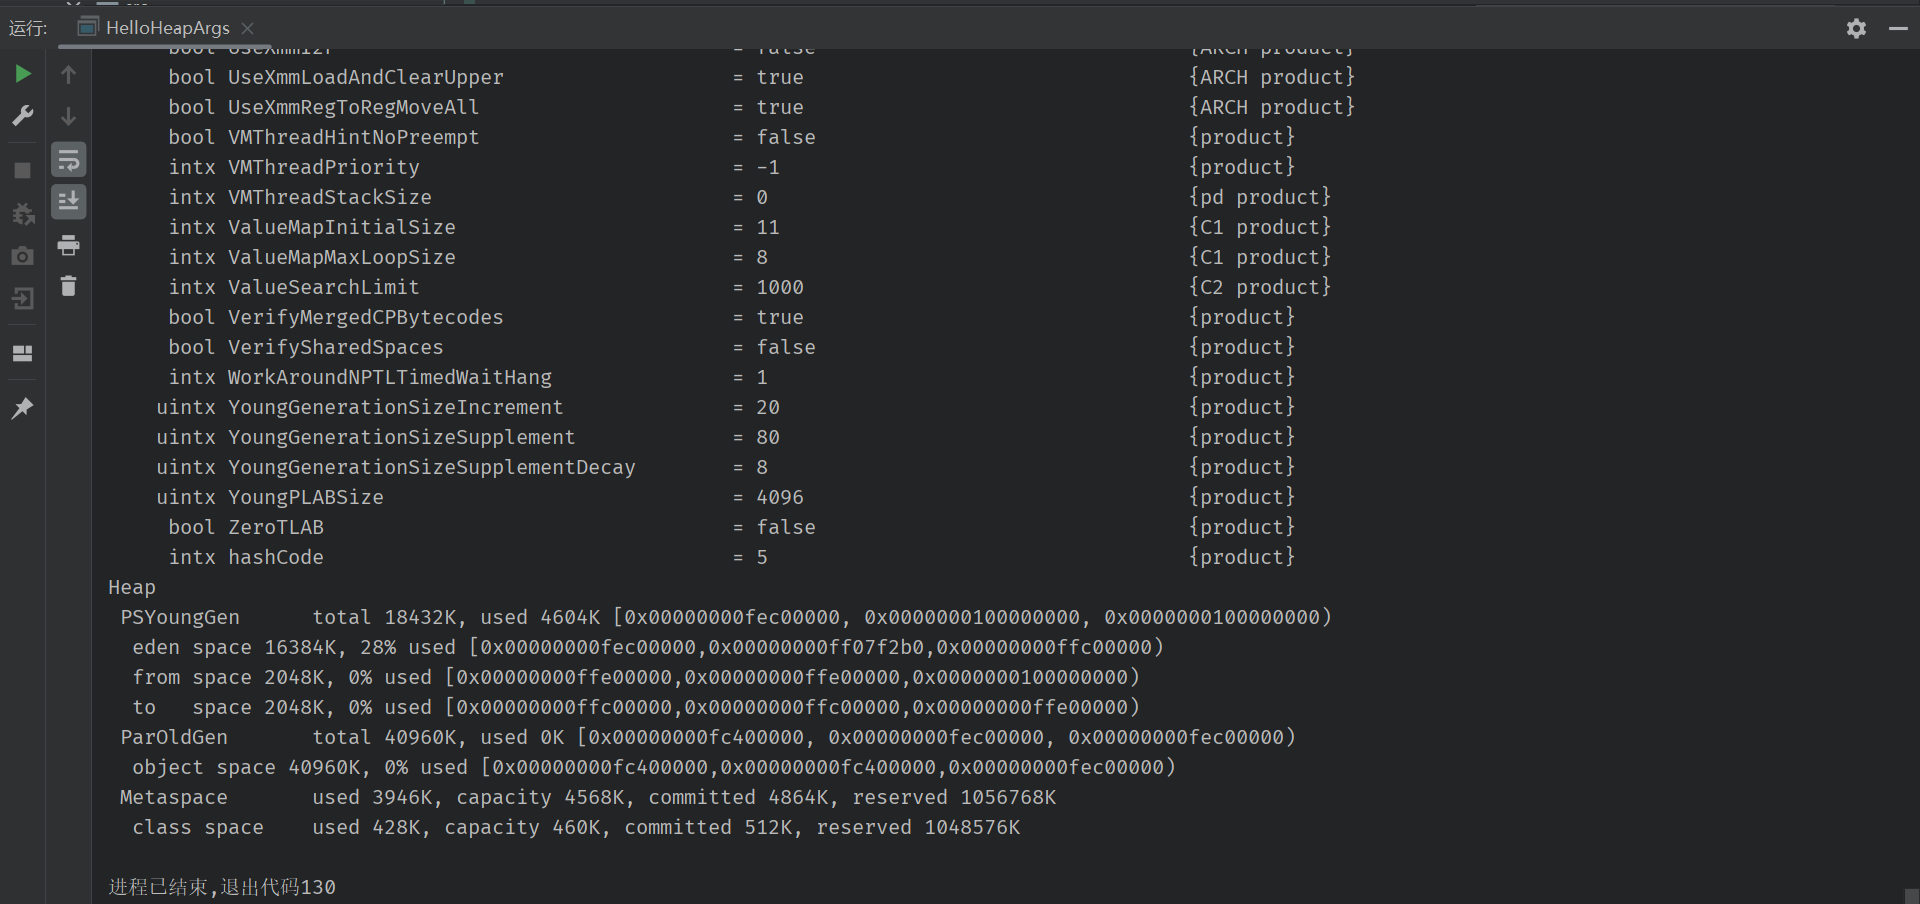Viewport: 1920px width, 904px height.
Task: Click VMThreadHintNoPreempt flag name
Action: pos(354,137)
